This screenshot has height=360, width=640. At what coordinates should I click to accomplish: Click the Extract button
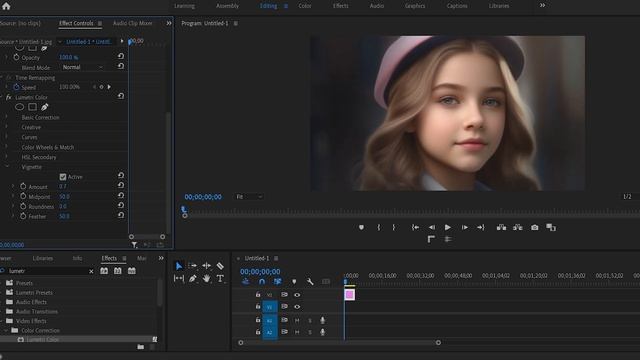click(x=518, y=227)
